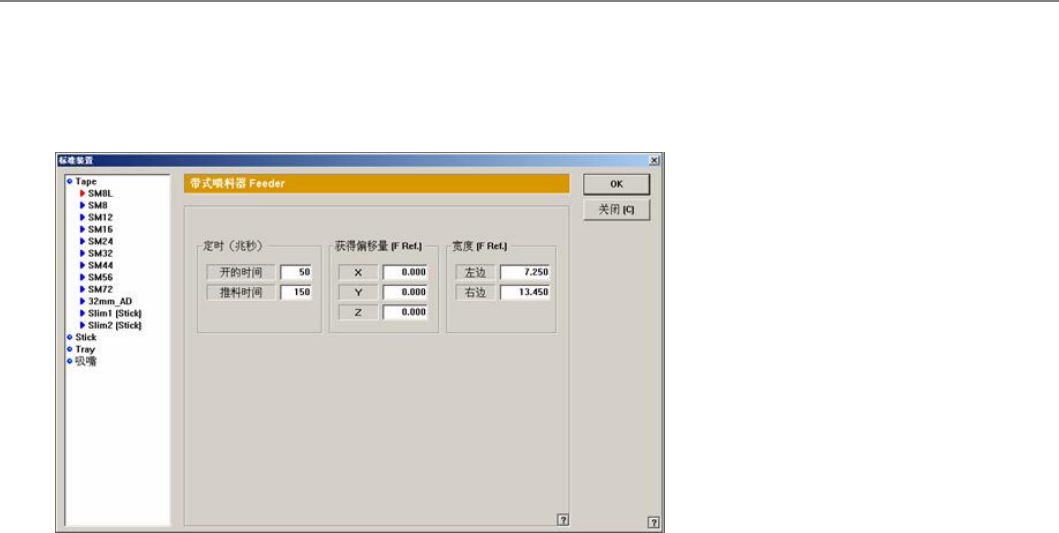The height and width of the screenshot is (533, 1059).
Task: Close the 标准装置 dialog window
Action: (x=654, y=160)
